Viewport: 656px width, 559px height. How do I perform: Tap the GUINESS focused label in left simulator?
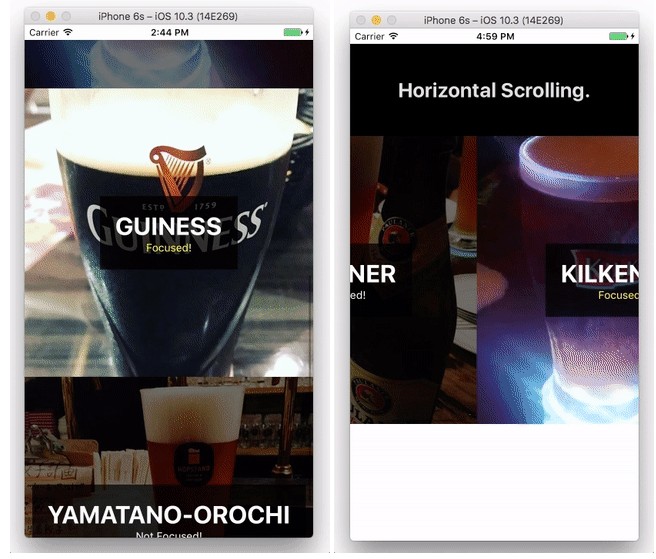(x=169, y=233)
